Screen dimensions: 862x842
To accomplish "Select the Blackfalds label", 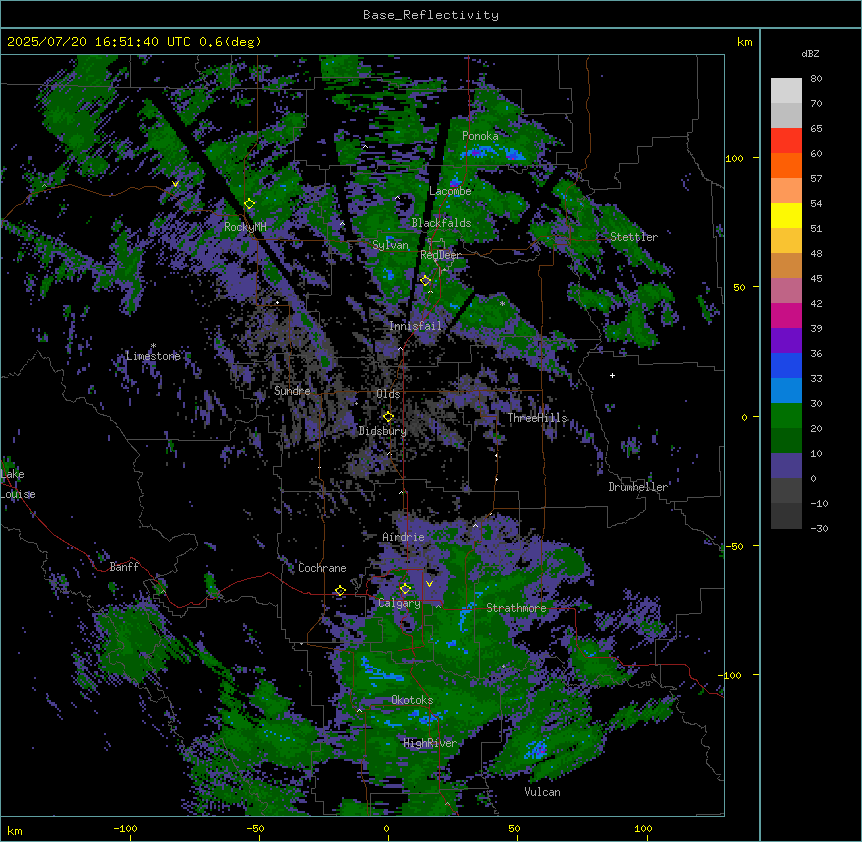I will pos(441,223).
